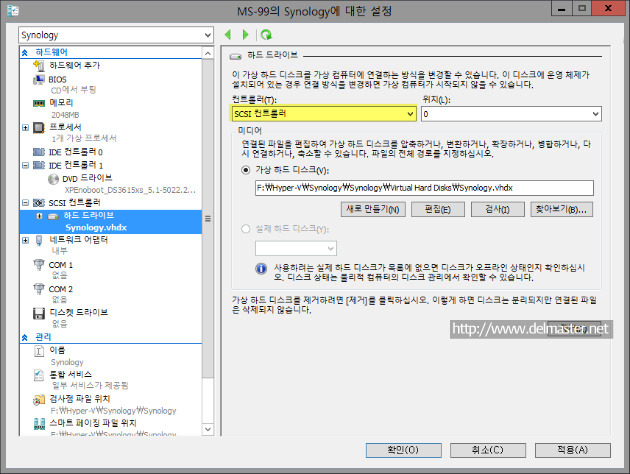Collapse the SCSI 컨트롤러 tree node

pos(25,202)
